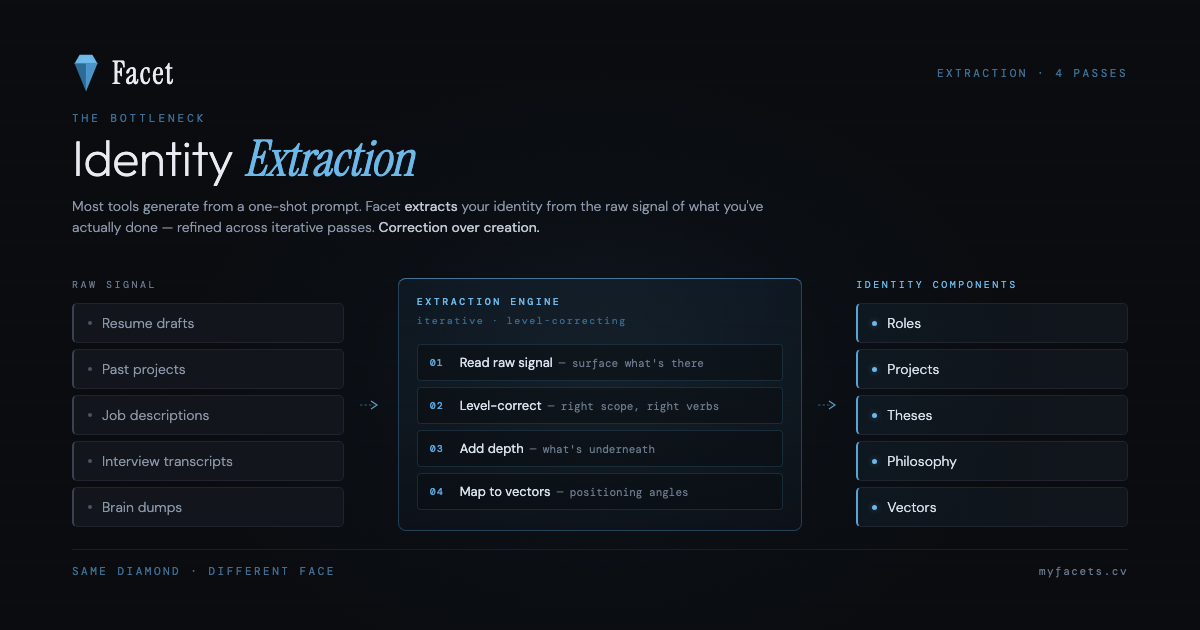Open the Add depth step row

[600, 449]
